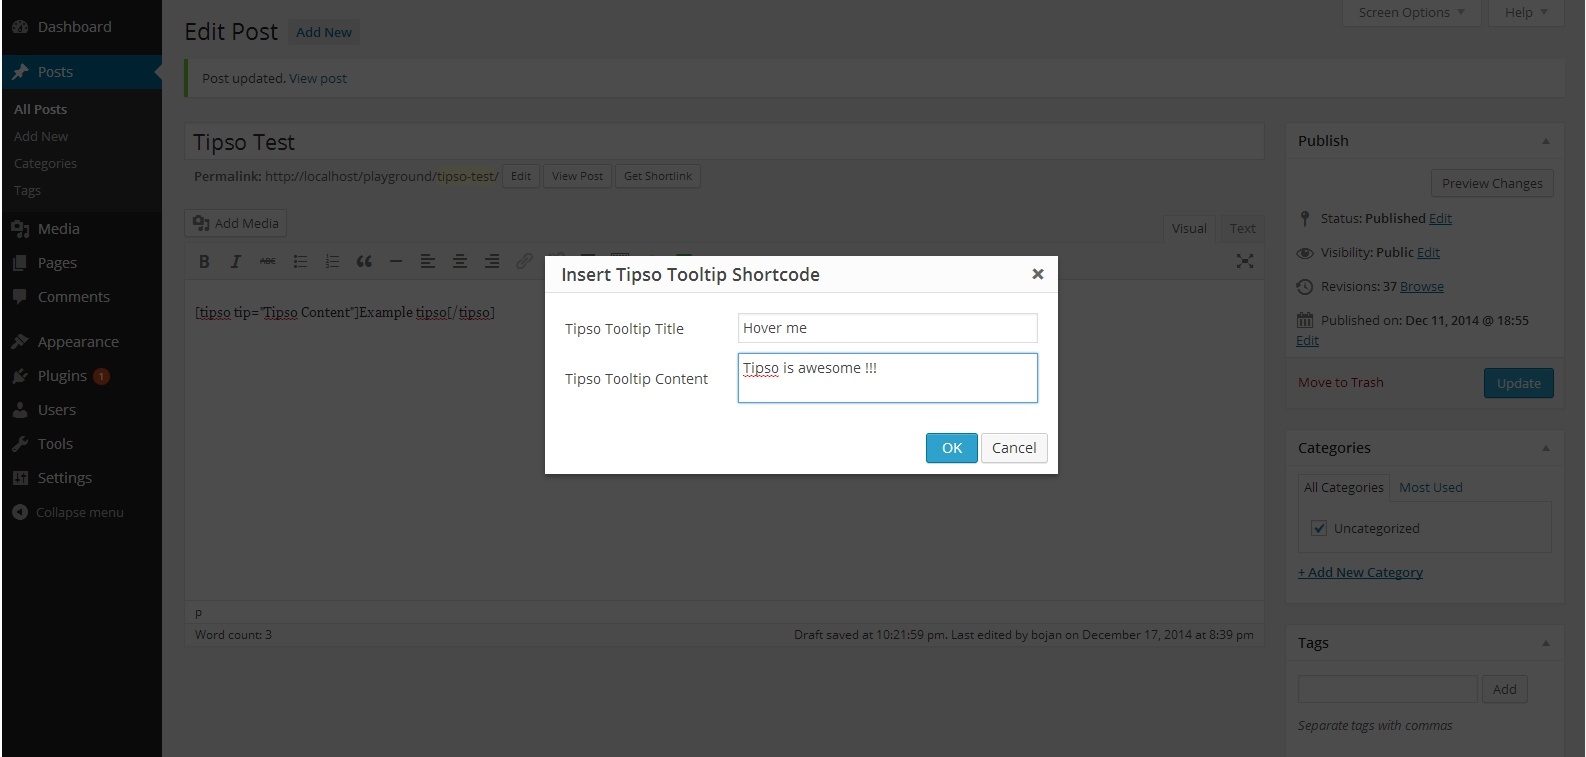The width and height of the screenshot is (1586, 757).
Task: Click Get Shortlink button
Action: point(658,176)
